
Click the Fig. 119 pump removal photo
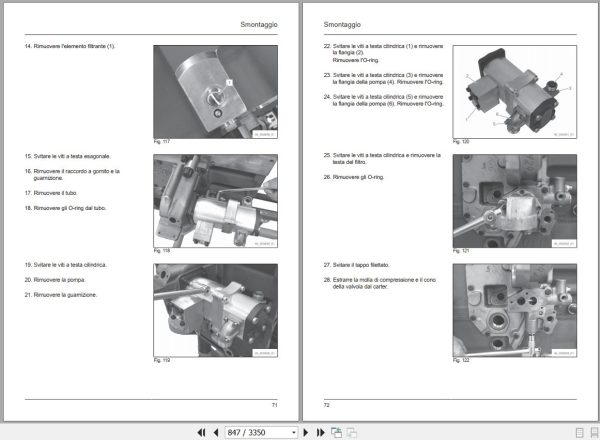click(215, 310)
